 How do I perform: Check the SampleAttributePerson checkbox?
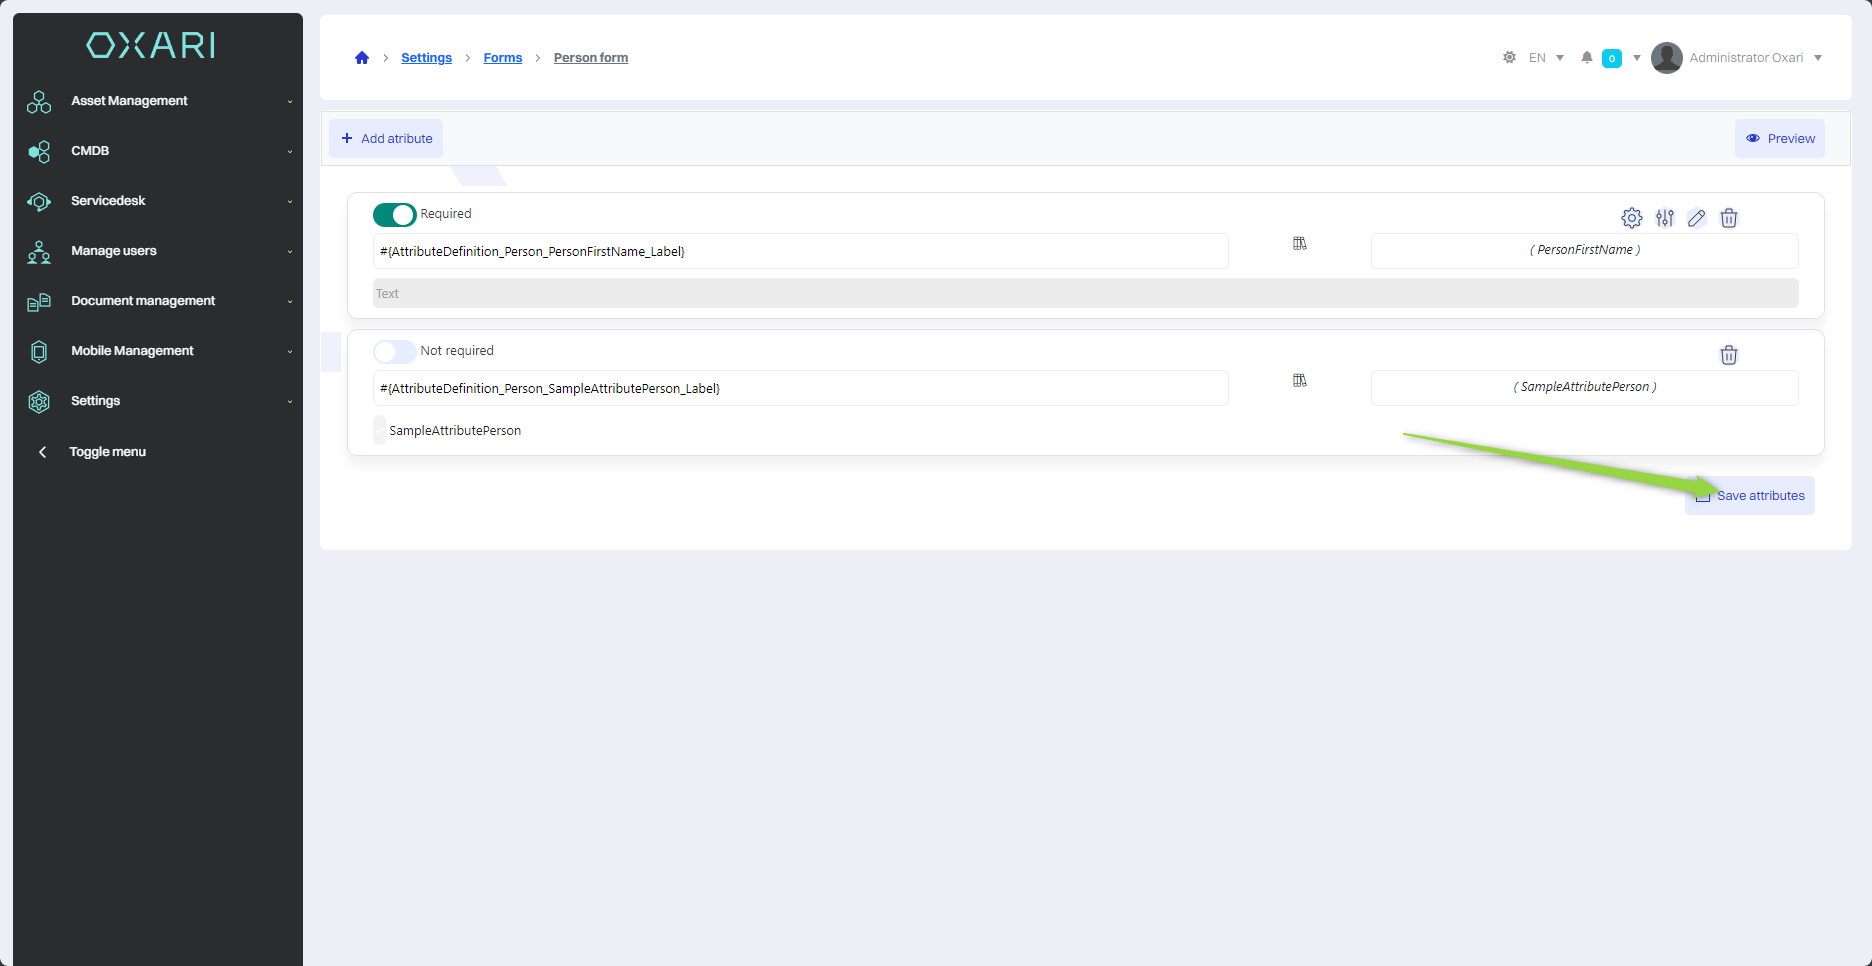(380, 431)
